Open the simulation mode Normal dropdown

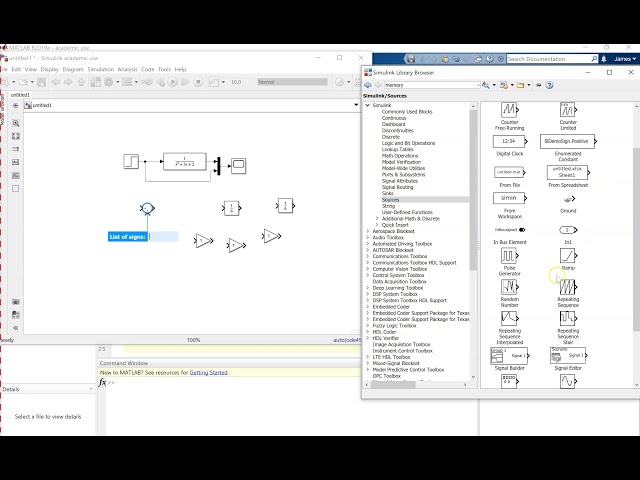(x=292, y=82)
